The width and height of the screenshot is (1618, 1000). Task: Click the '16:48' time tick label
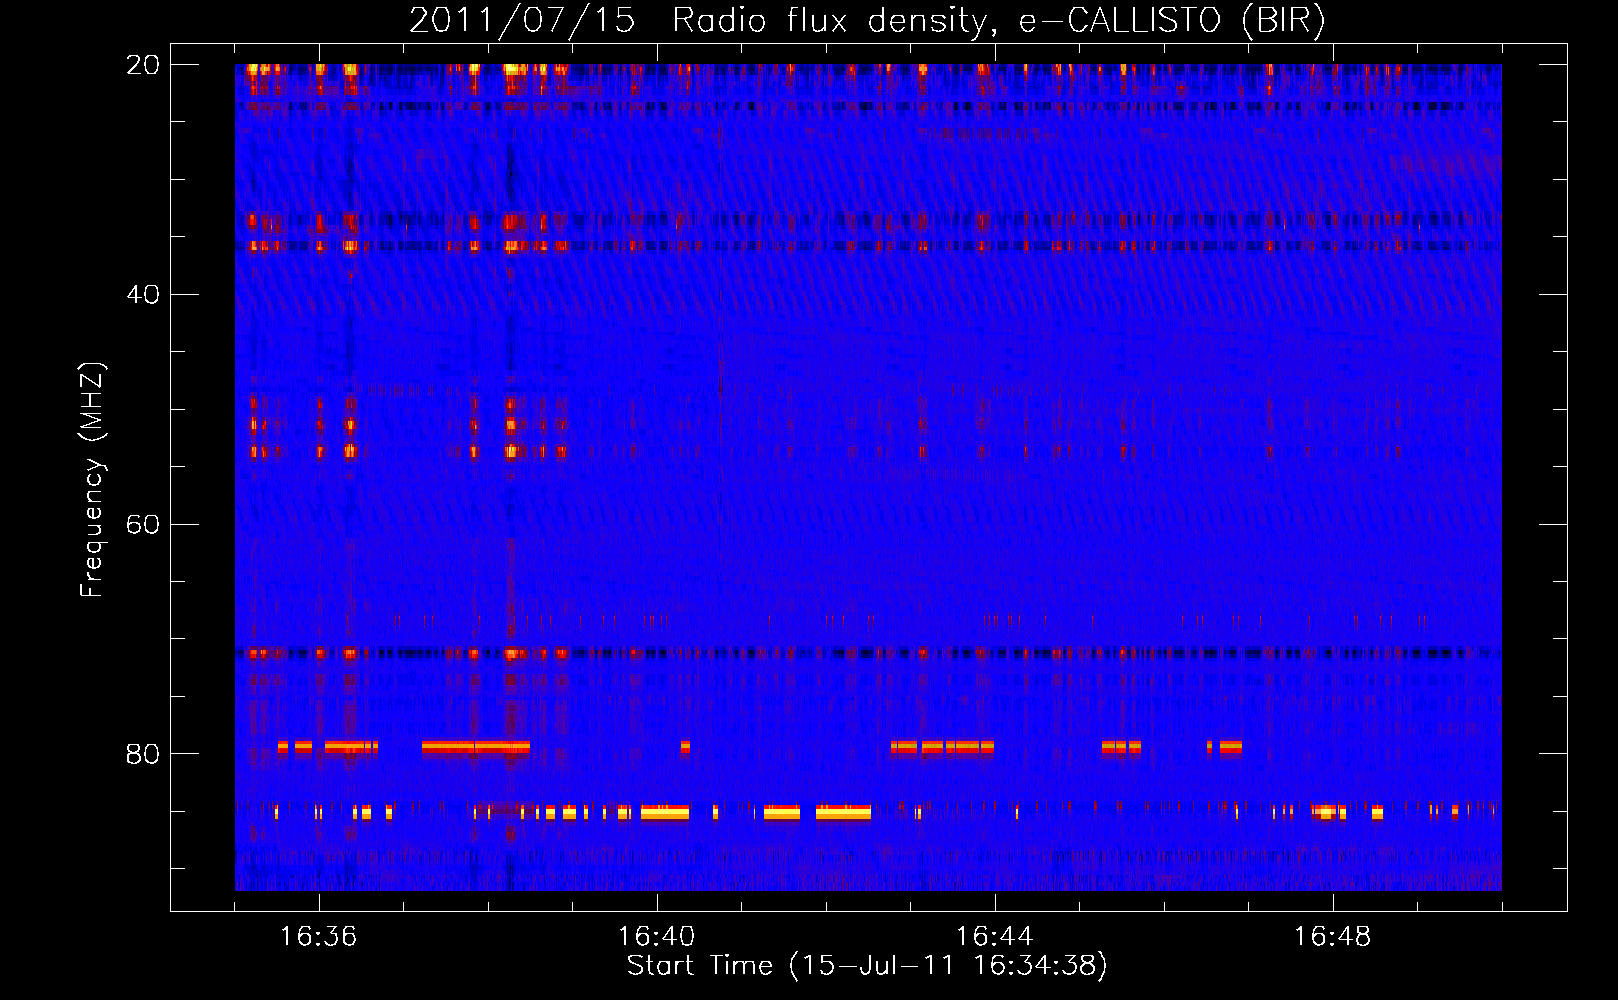[x=1332, y=936]
